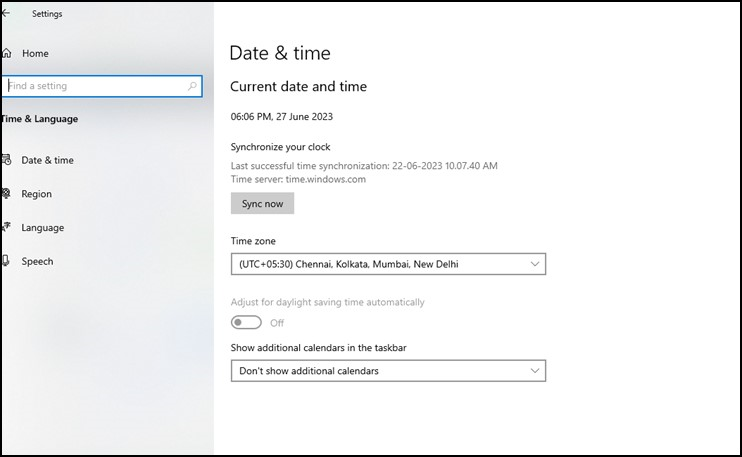
Task: Go to Home in the sidebar
Action: pyautogui.click(x=35, y=53)
